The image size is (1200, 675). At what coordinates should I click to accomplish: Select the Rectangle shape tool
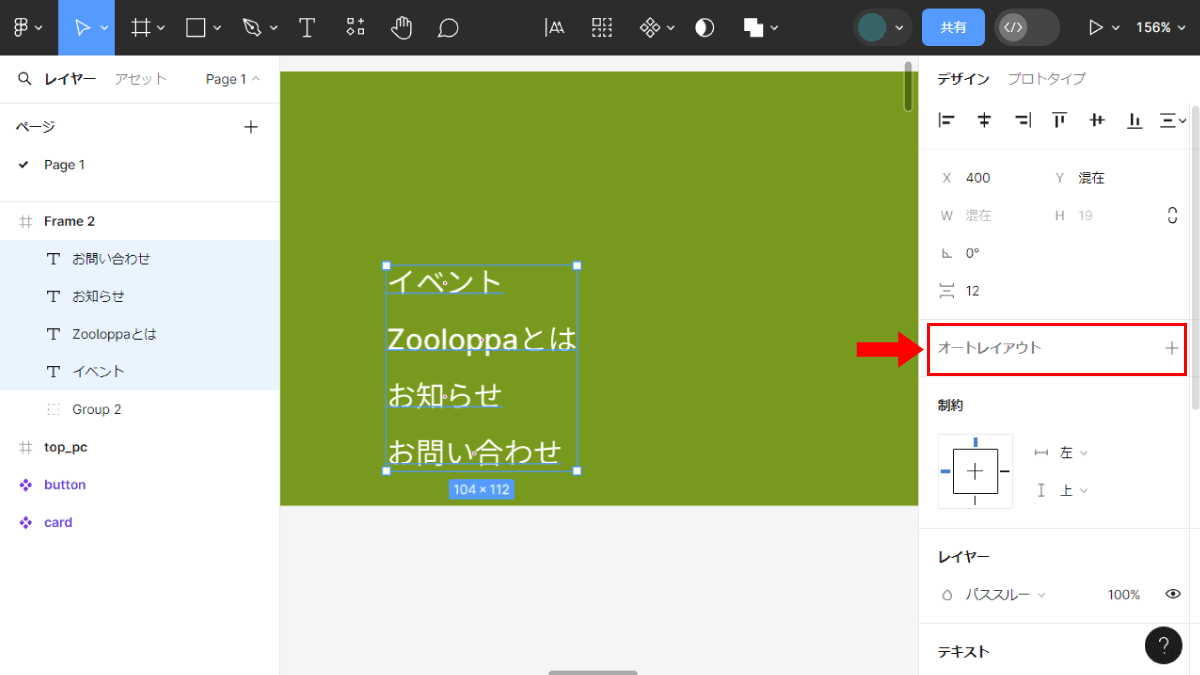click(x=196, y=27)
